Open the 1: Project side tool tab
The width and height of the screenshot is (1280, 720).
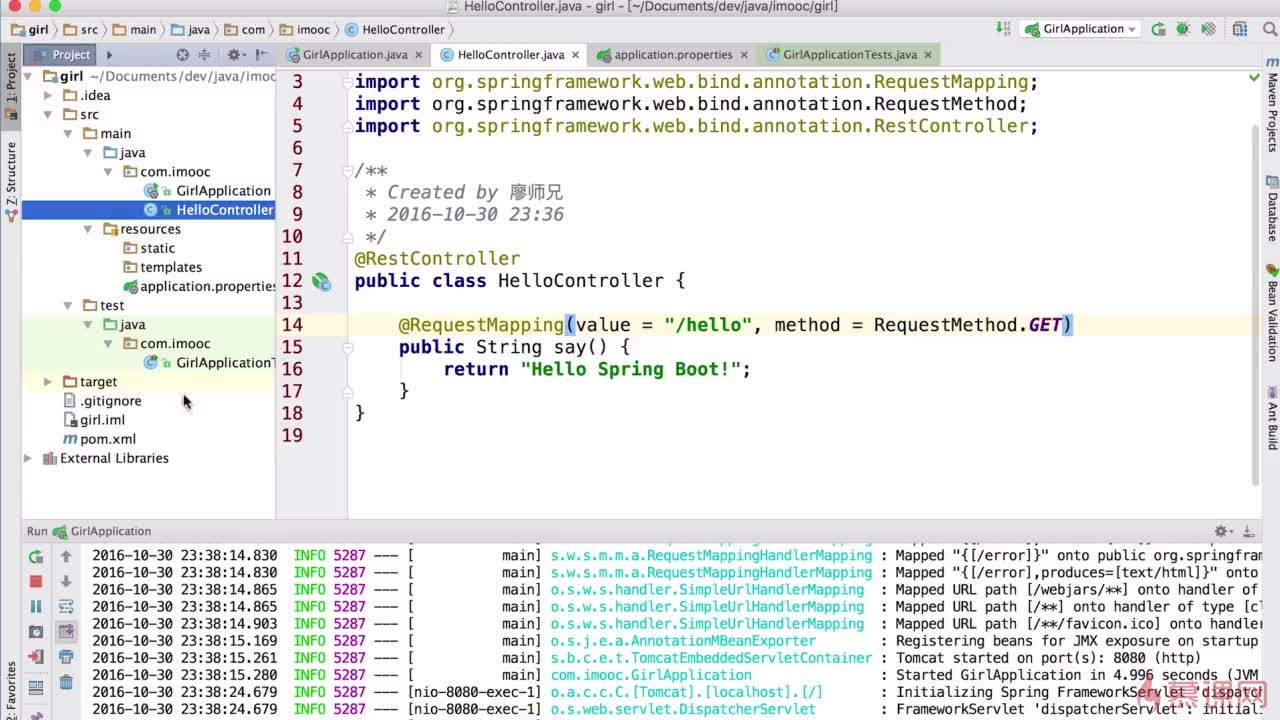[11, 85]
